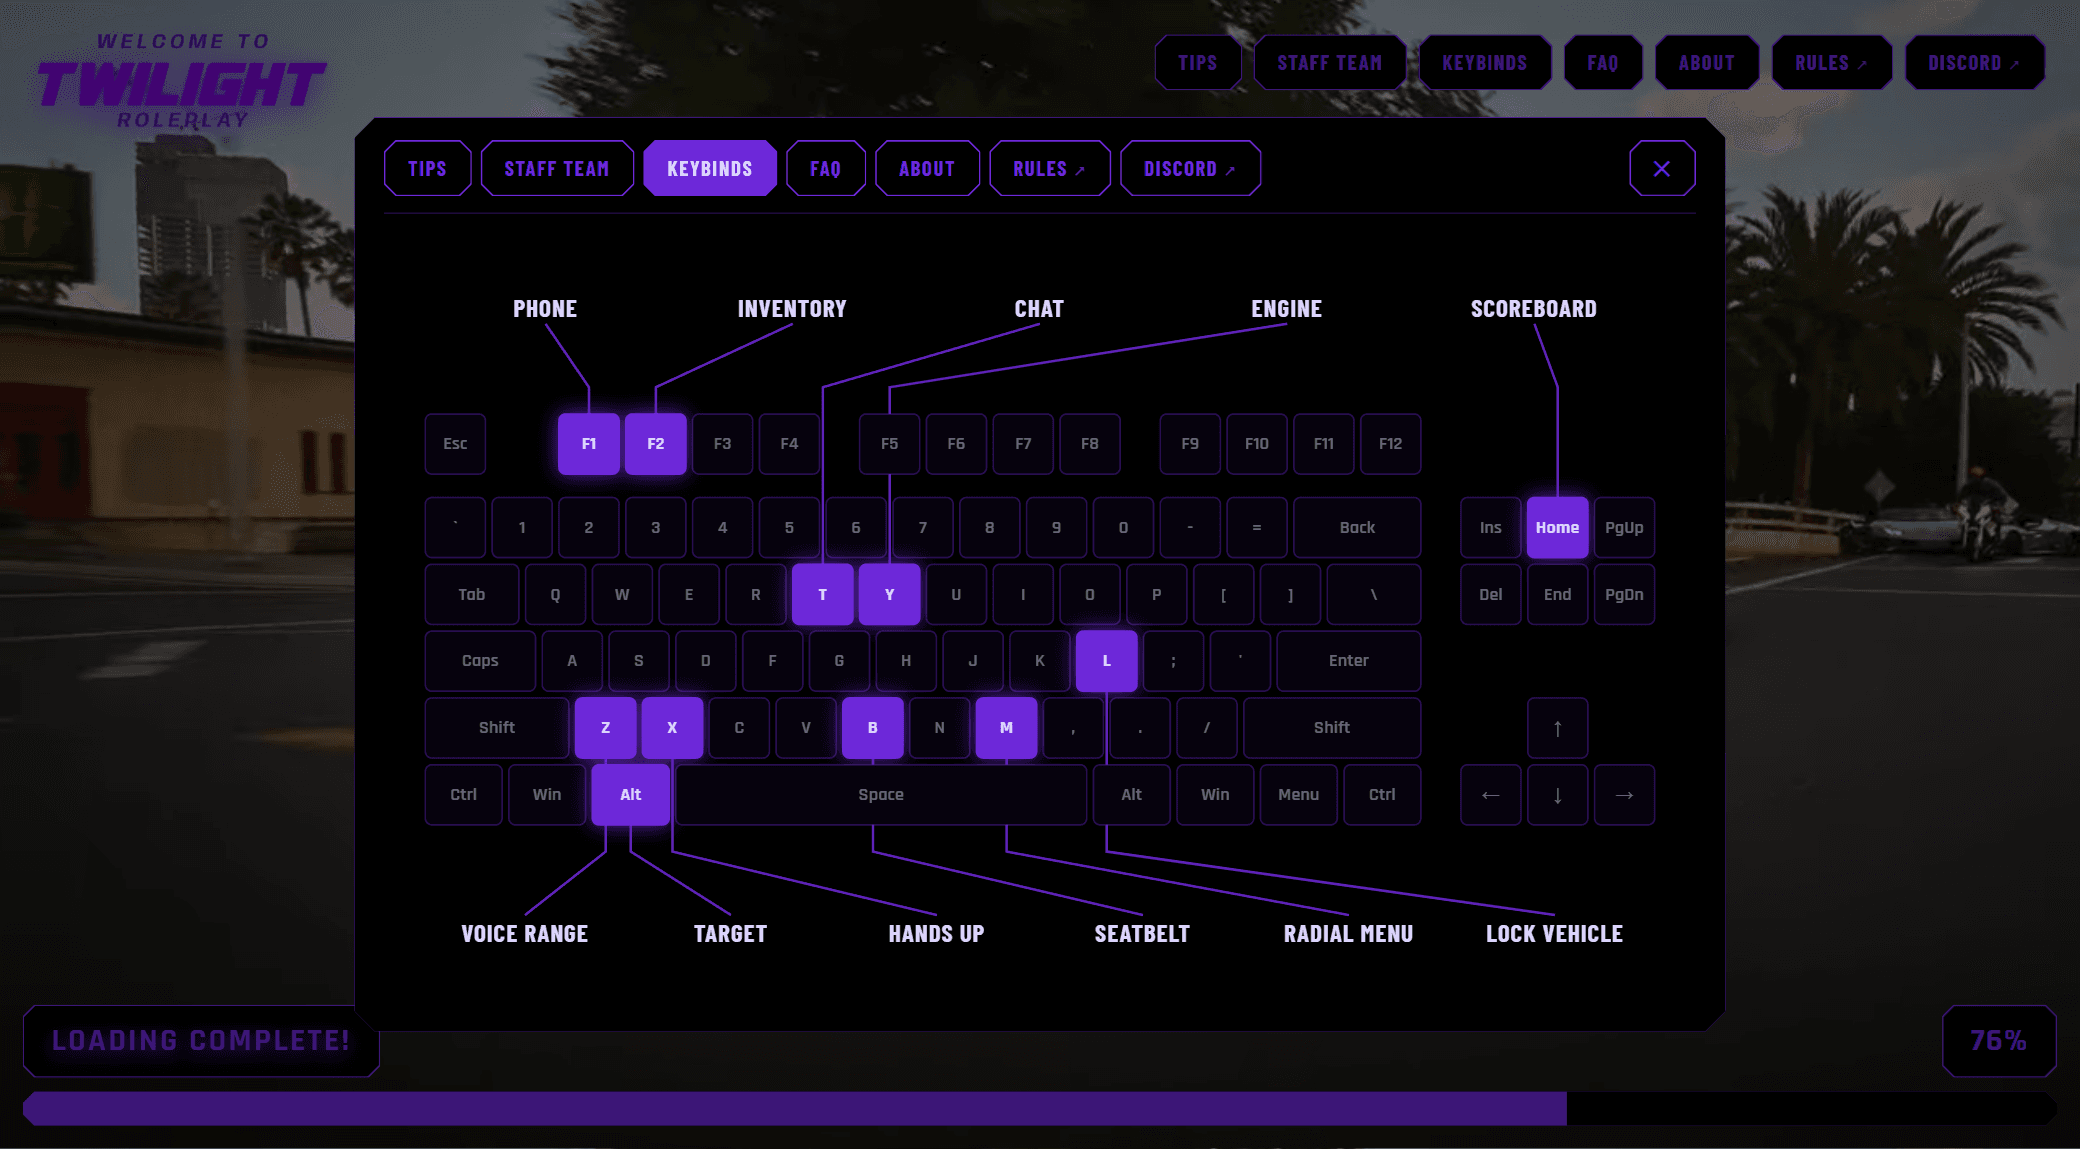The image size is (2080, 1149).
Task: Click the Esc key on keyboard
Action: point(455,444)
